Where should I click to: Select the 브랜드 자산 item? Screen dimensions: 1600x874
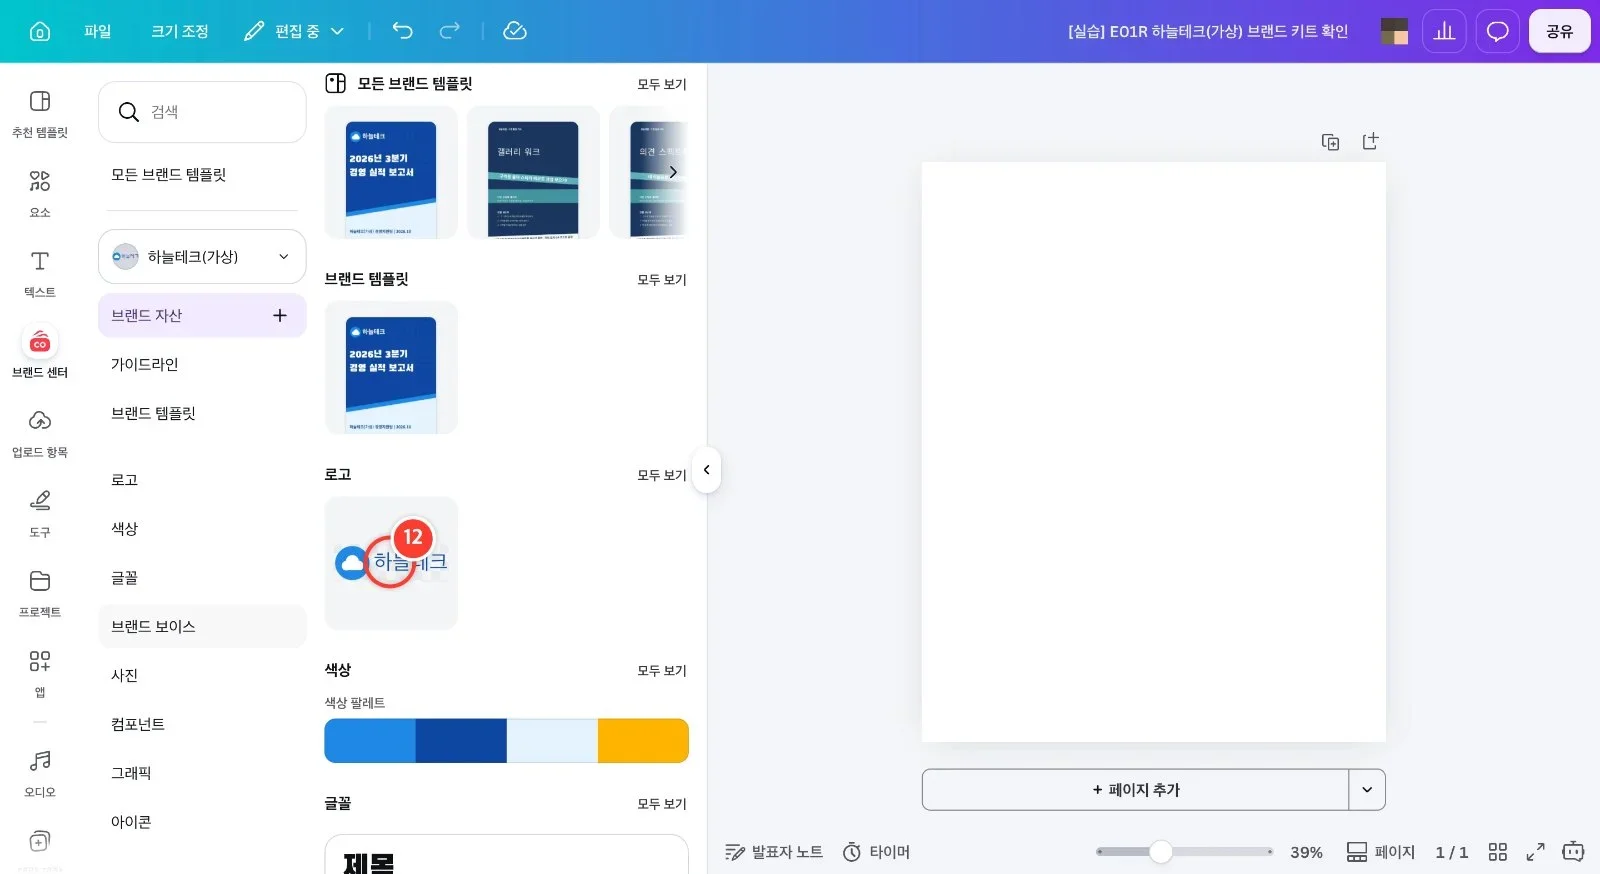pyautogui.click(x=202, y=315)
